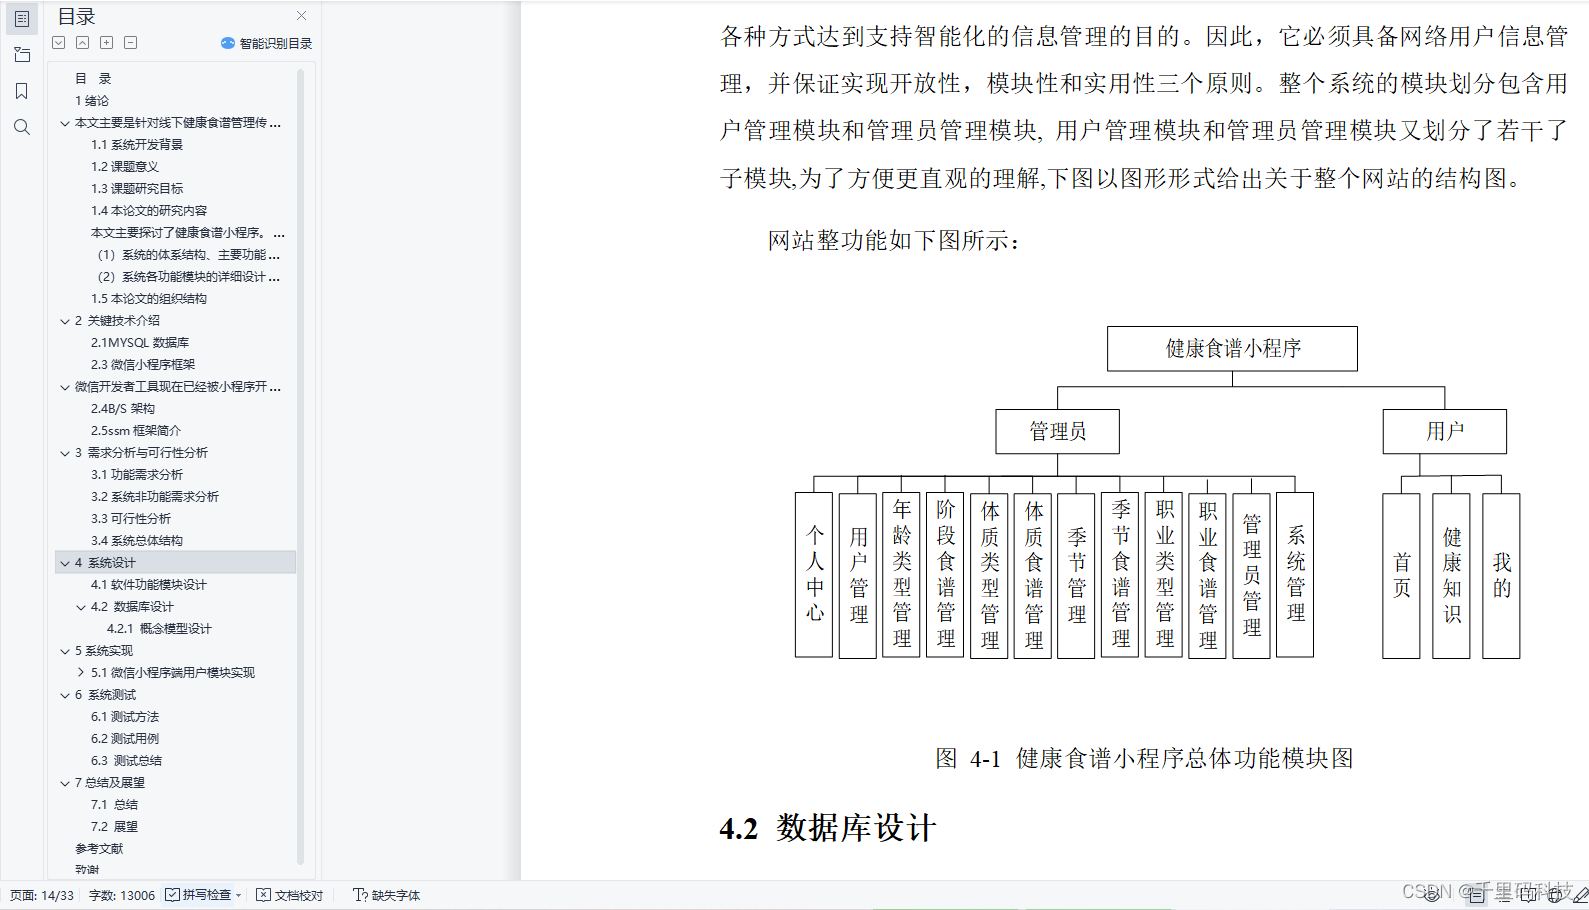Click the blue smart-recognition robot icon
The width and height of the screenshot is (1589, 910).
[228, 43]
